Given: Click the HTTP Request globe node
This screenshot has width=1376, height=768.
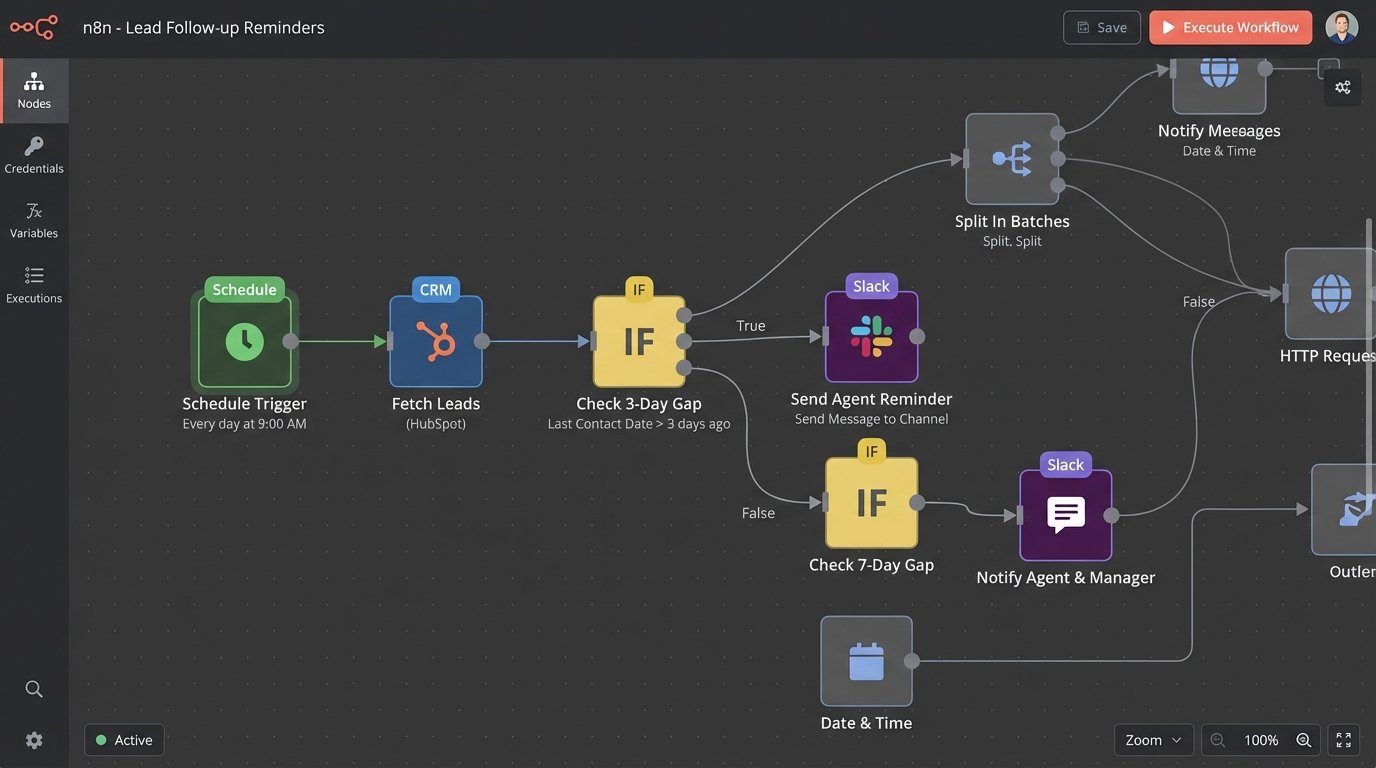Looking at the screenshot, I should [1330, 294].
